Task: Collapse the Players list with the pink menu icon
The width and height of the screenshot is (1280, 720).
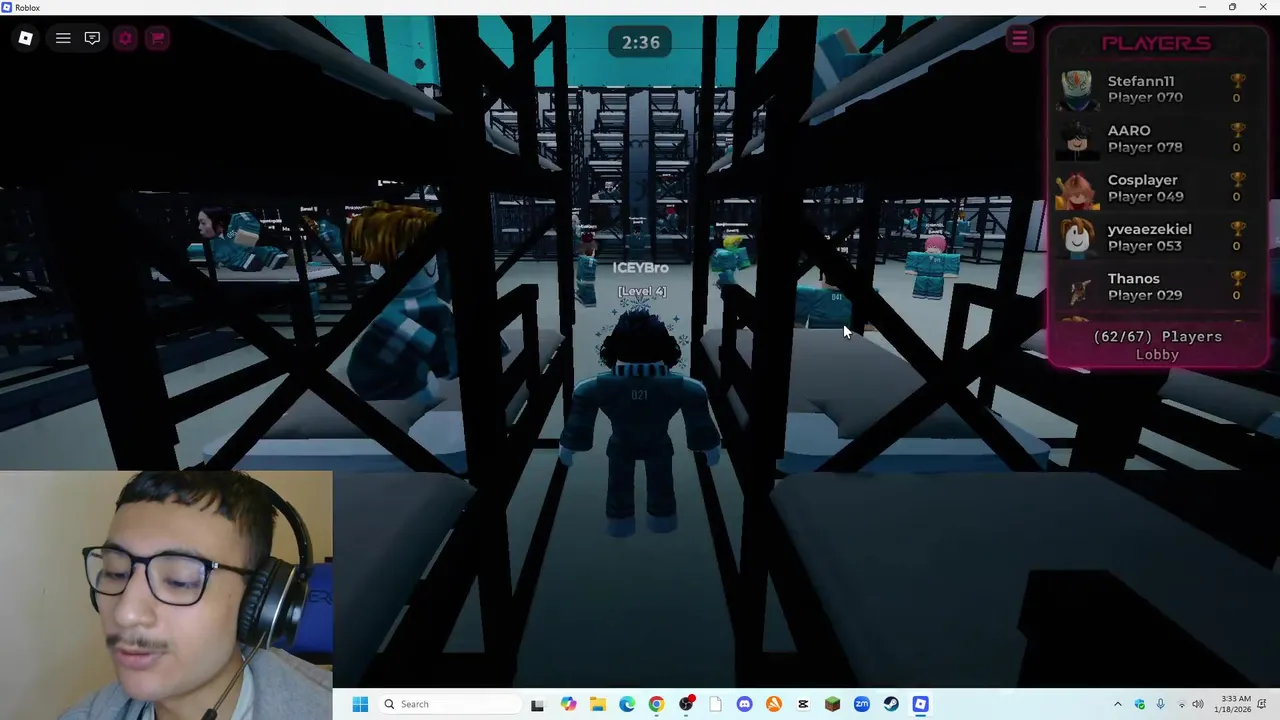Action: click(1019, 39)
